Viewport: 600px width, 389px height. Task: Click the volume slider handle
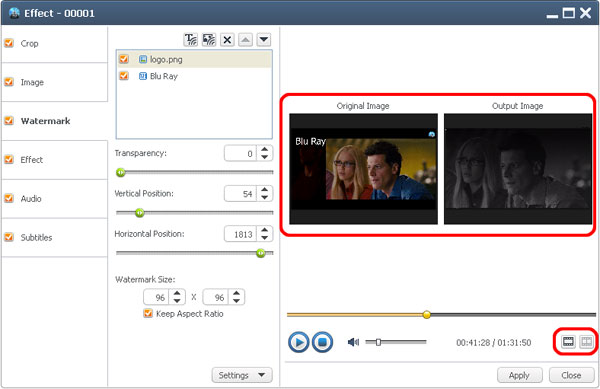[378, 342]
